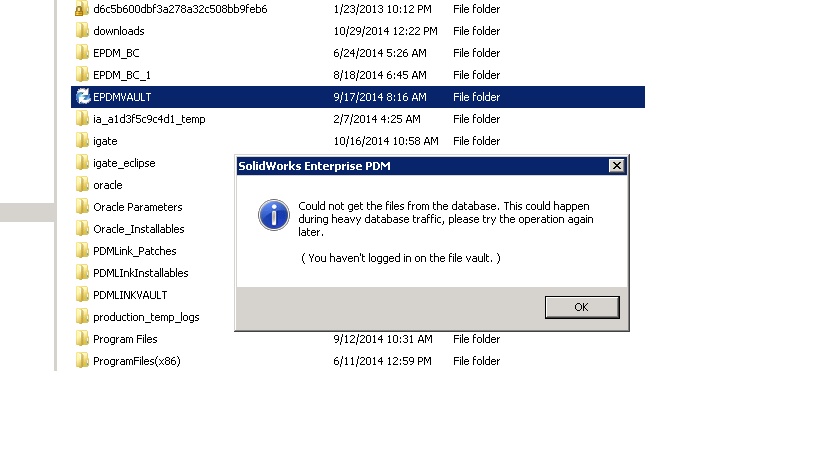The width and height of the screenshot is (819, 460).
Task: Click File folder type in igate row
Action: coord(476,141)
